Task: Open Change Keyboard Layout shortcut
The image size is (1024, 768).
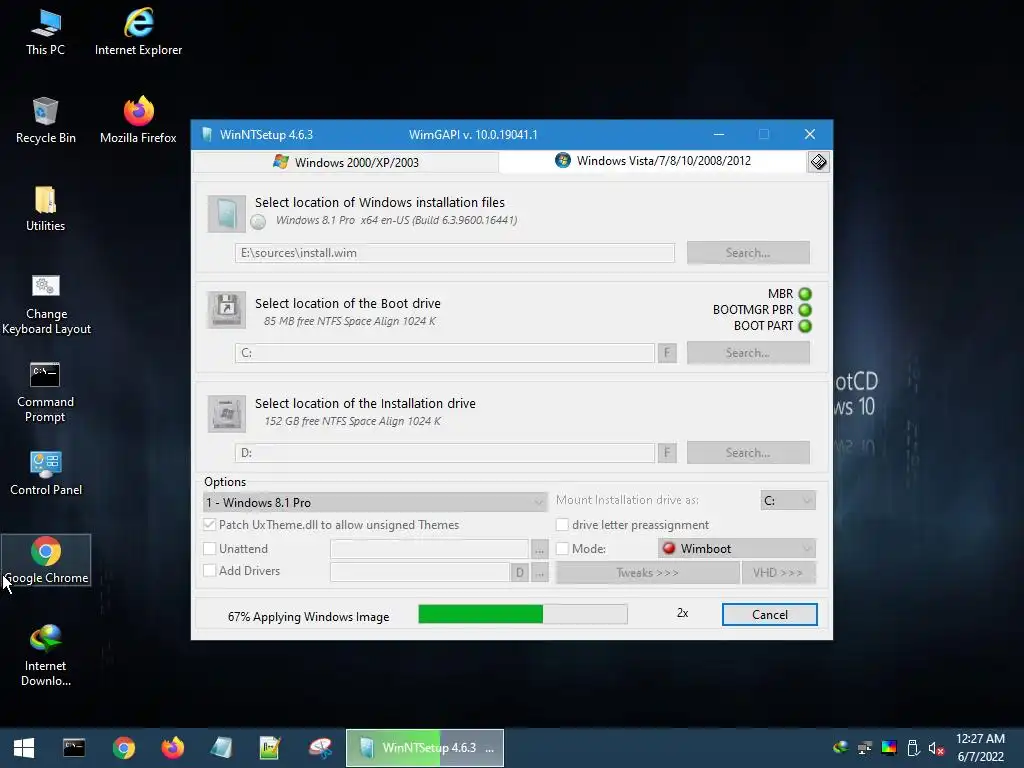Action: tap(46, 304)
